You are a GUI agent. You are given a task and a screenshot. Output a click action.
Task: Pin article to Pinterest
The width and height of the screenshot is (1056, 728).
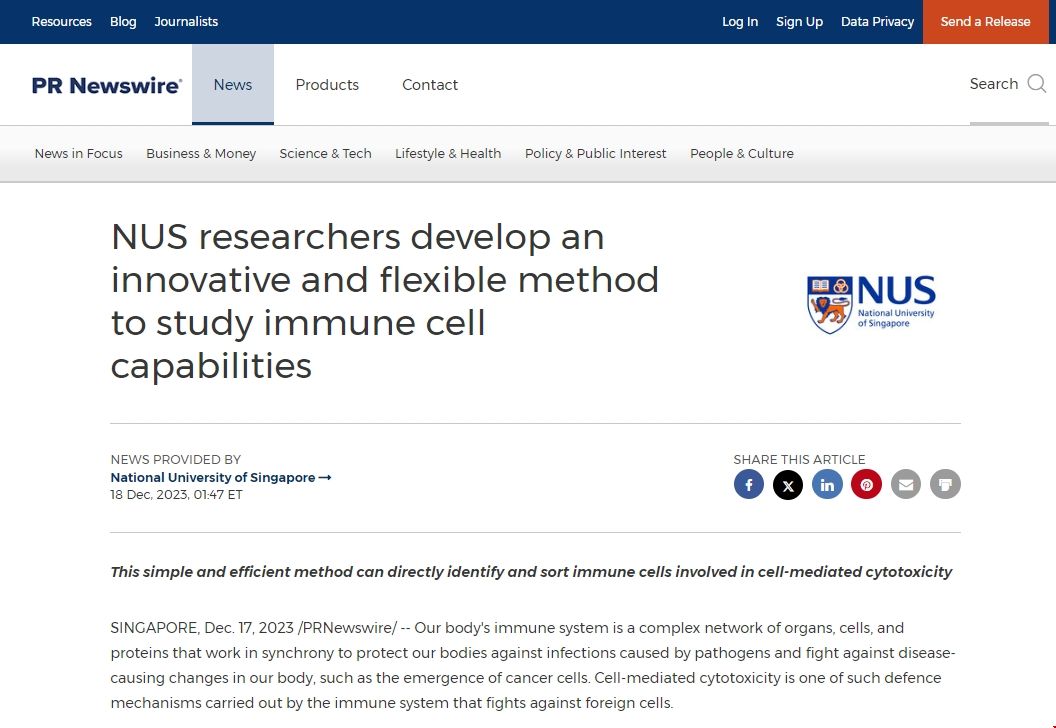tap(866, 485)
